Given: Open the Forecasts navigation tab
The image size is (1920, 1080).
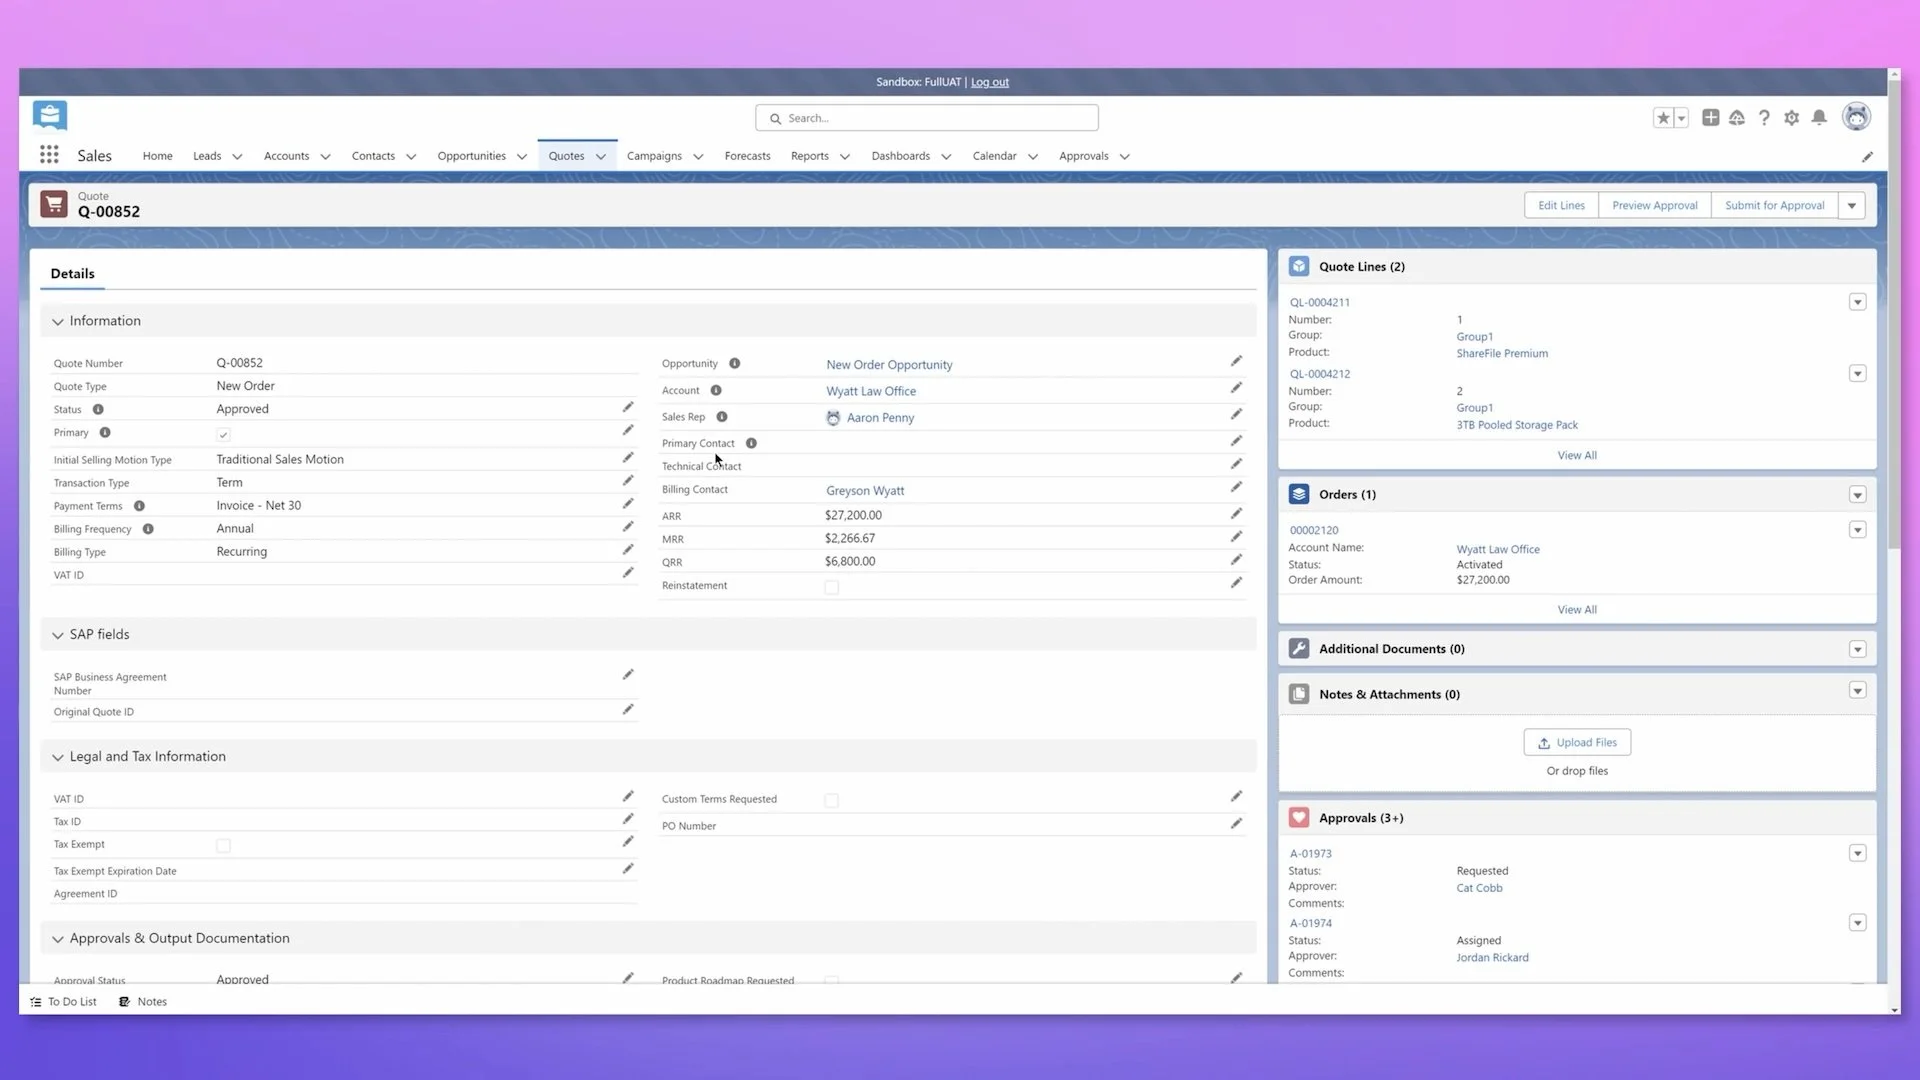Looking at the screenshot, I should coord(747,156).
